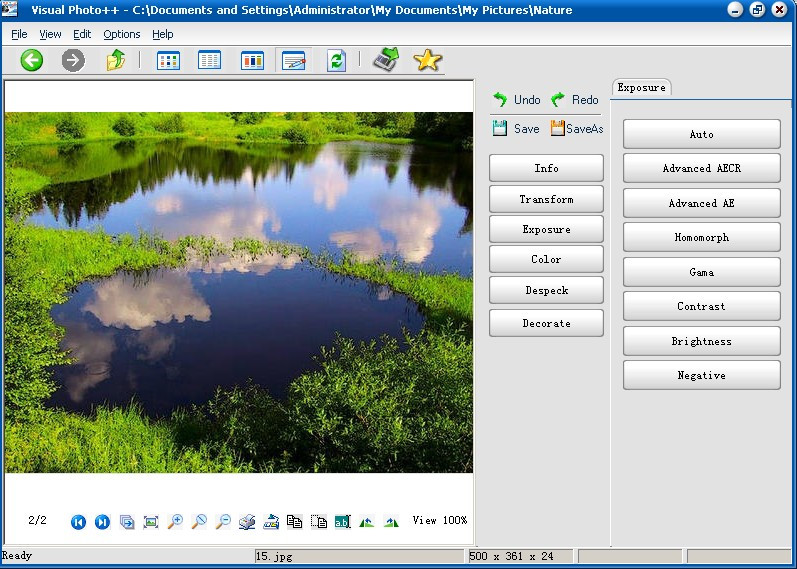This screenshot has height=569, width=797.
Task: Open the View menu
Action: (x=50, y=34)
